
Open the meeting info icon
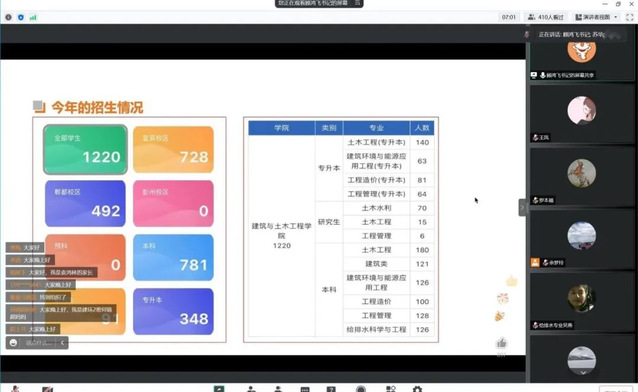[8, 17]
